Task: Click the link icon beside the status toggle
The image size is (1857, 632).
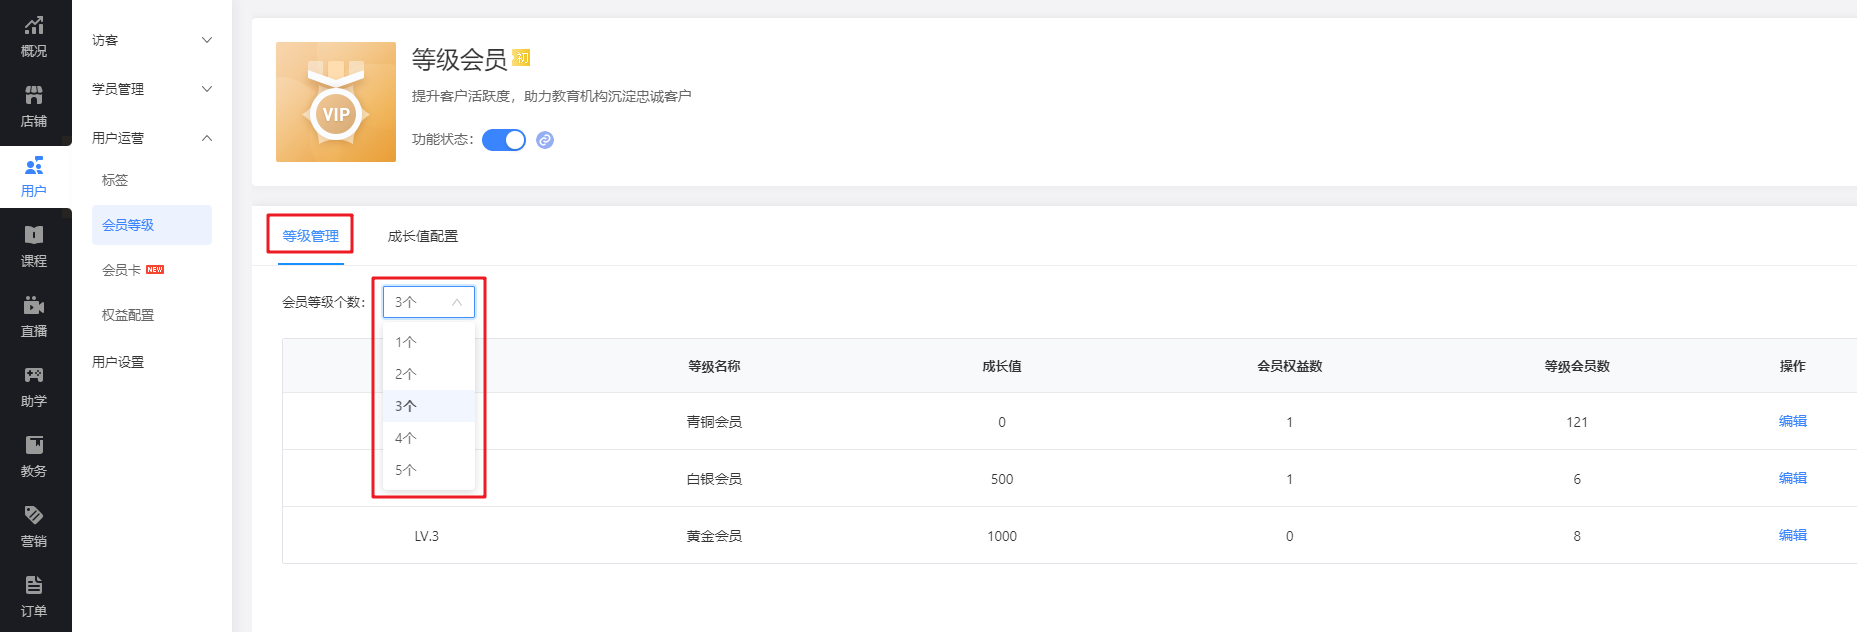Action: coord(545,140)
